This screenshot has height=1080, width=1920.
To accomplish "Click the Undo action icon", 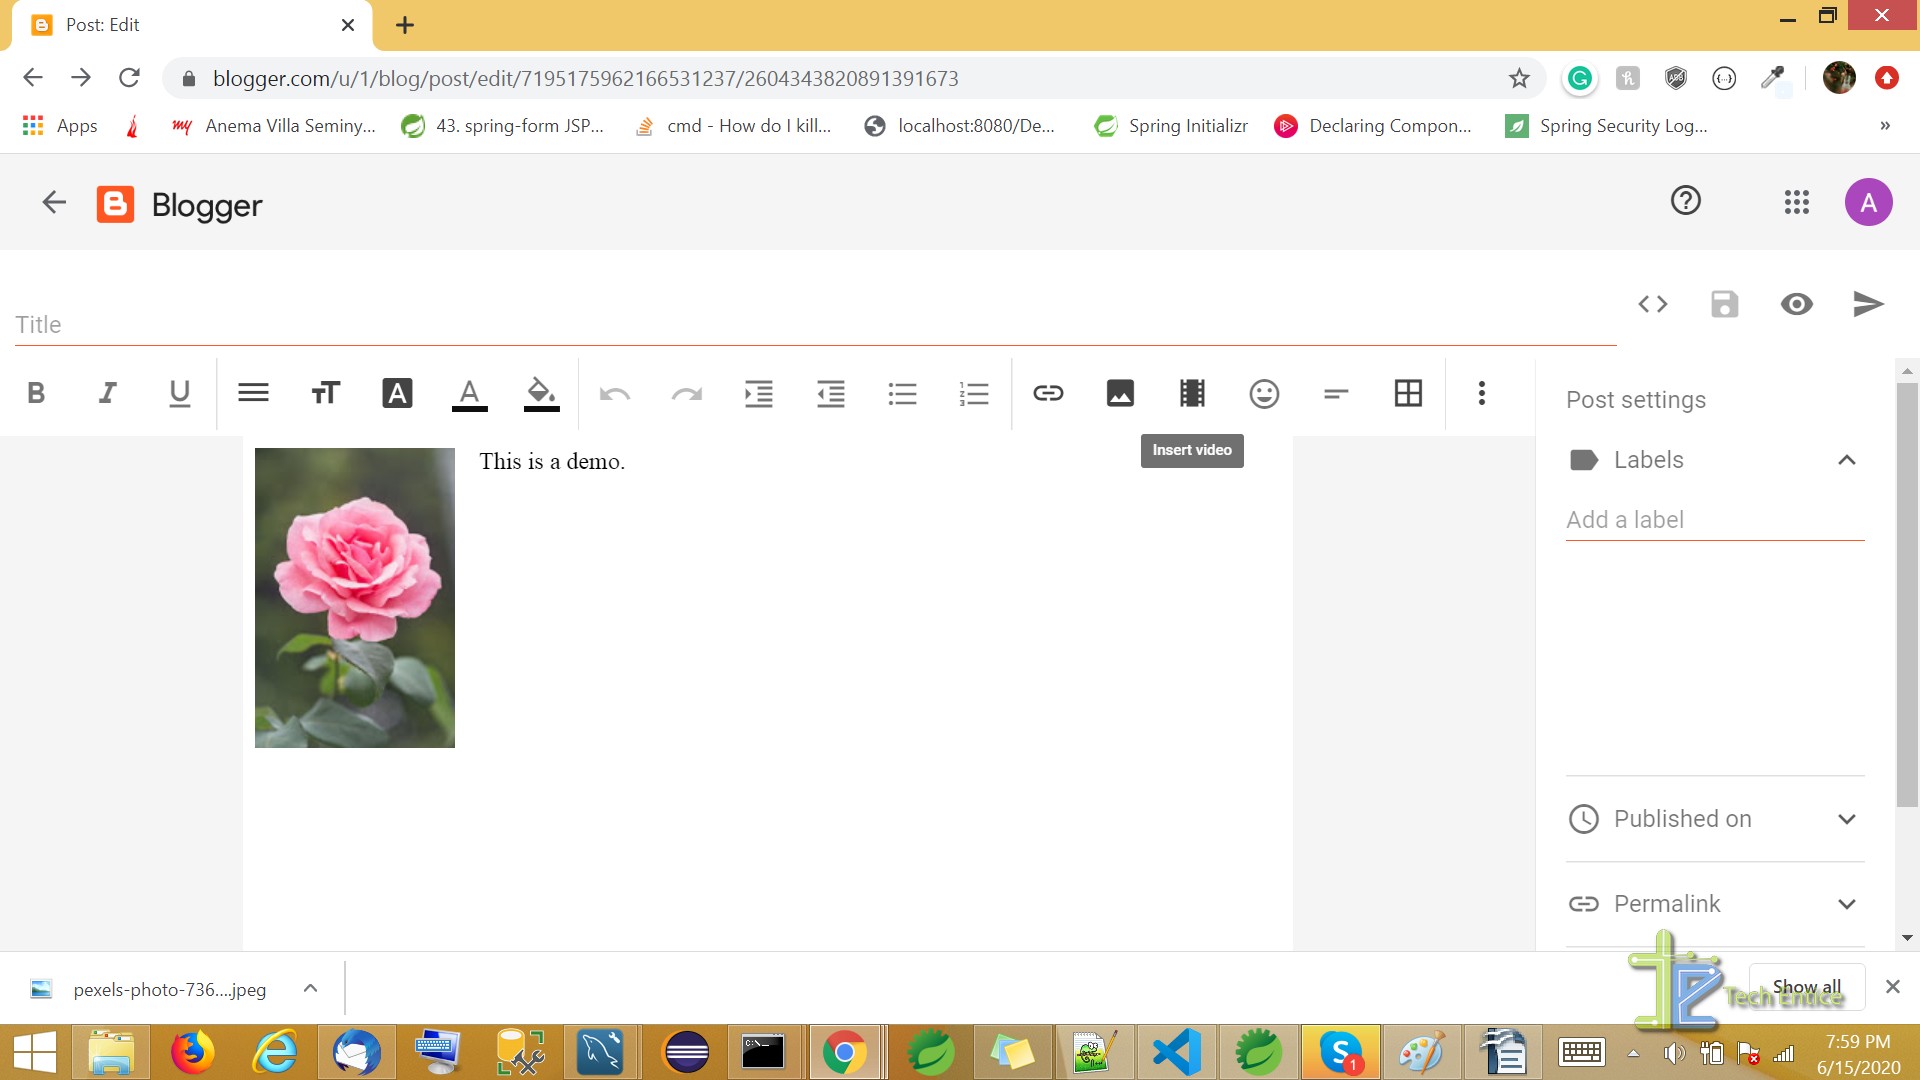I will click(615, 392).
